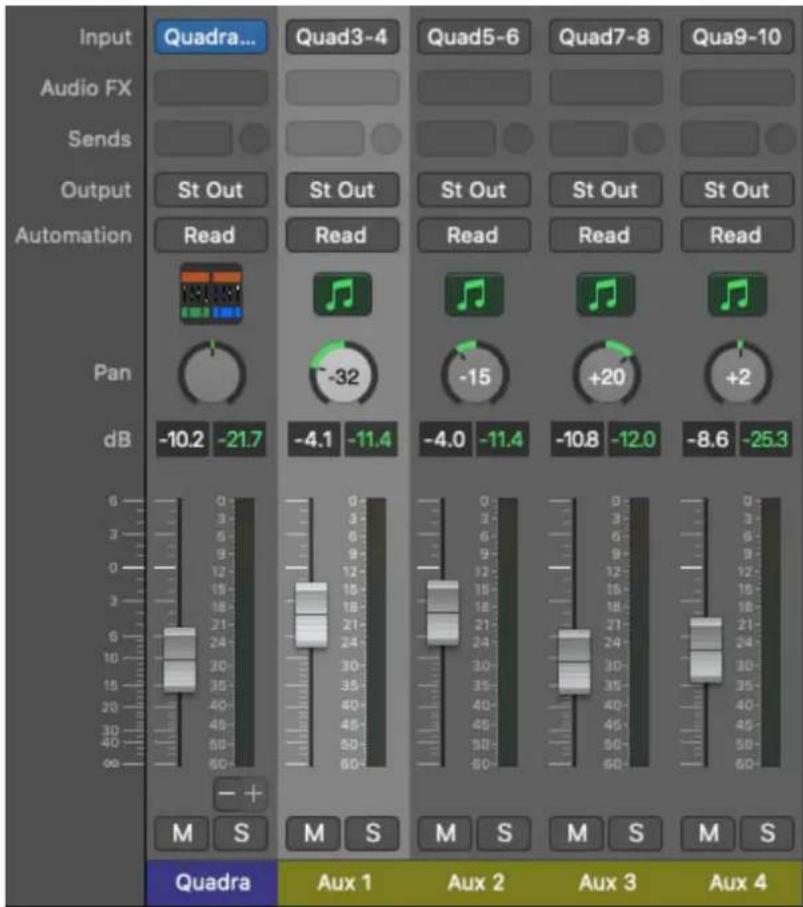
Task: Open Quadra's St Out output menu
Action: point(211,190)
